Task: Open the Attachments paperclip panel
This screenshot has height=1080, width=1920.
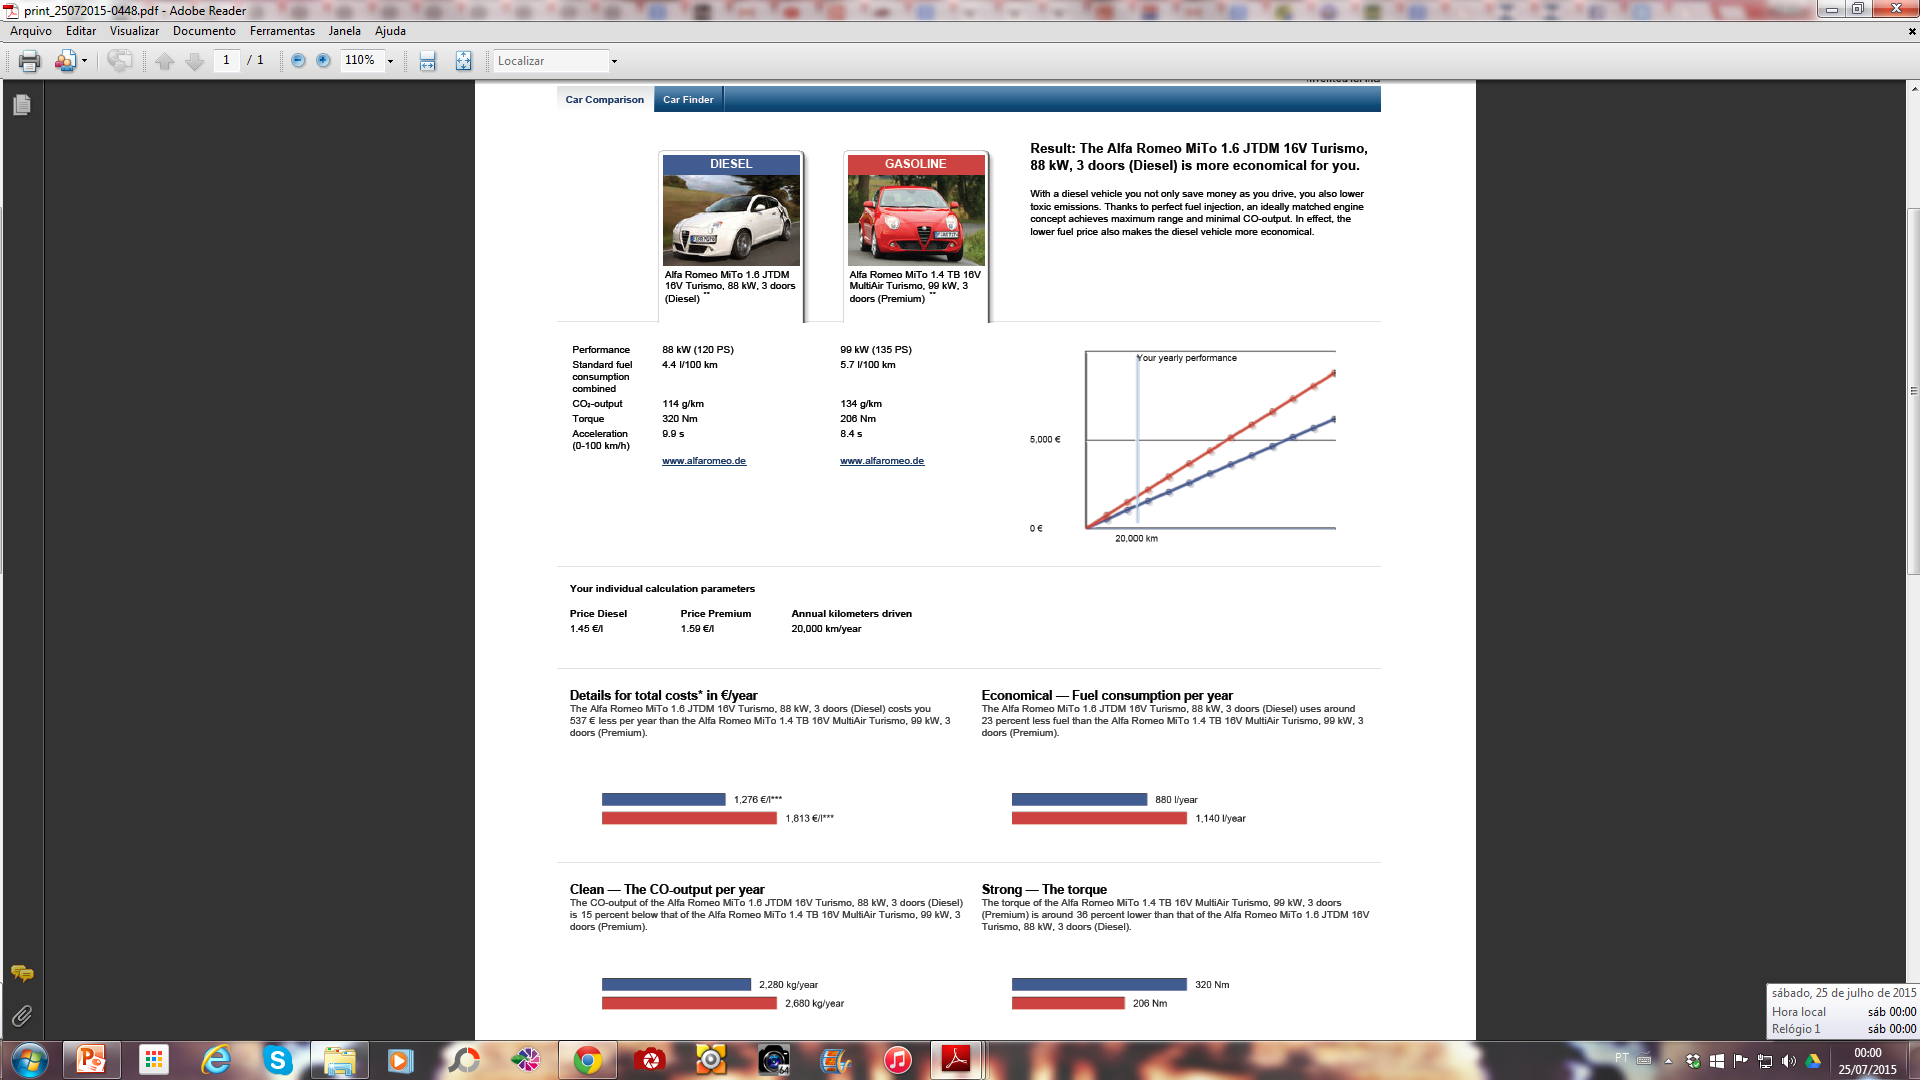Action: coord(22,1016)
